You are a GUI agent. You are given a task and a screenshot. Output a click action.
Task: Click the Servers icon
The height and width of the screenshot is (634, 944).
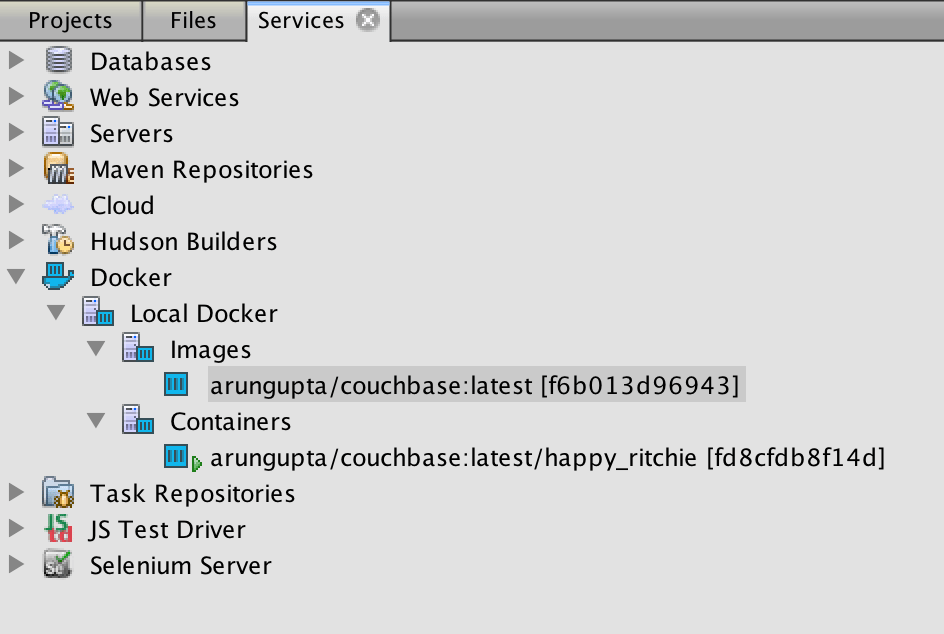[57, 133]
